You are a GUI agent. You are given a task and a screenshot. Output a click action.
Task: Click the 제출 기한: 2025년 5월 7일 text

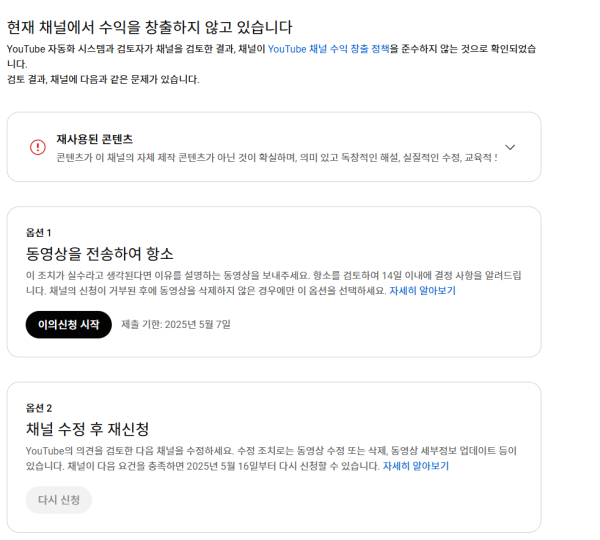click(176, 325)
